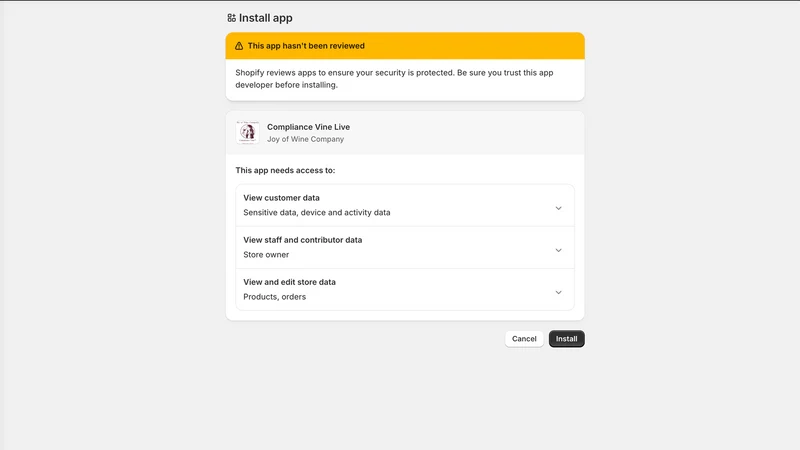This screenshot has height=450, width=800.
Task: Click Joy of Wine Company developer name
Action: coord(305,139)
